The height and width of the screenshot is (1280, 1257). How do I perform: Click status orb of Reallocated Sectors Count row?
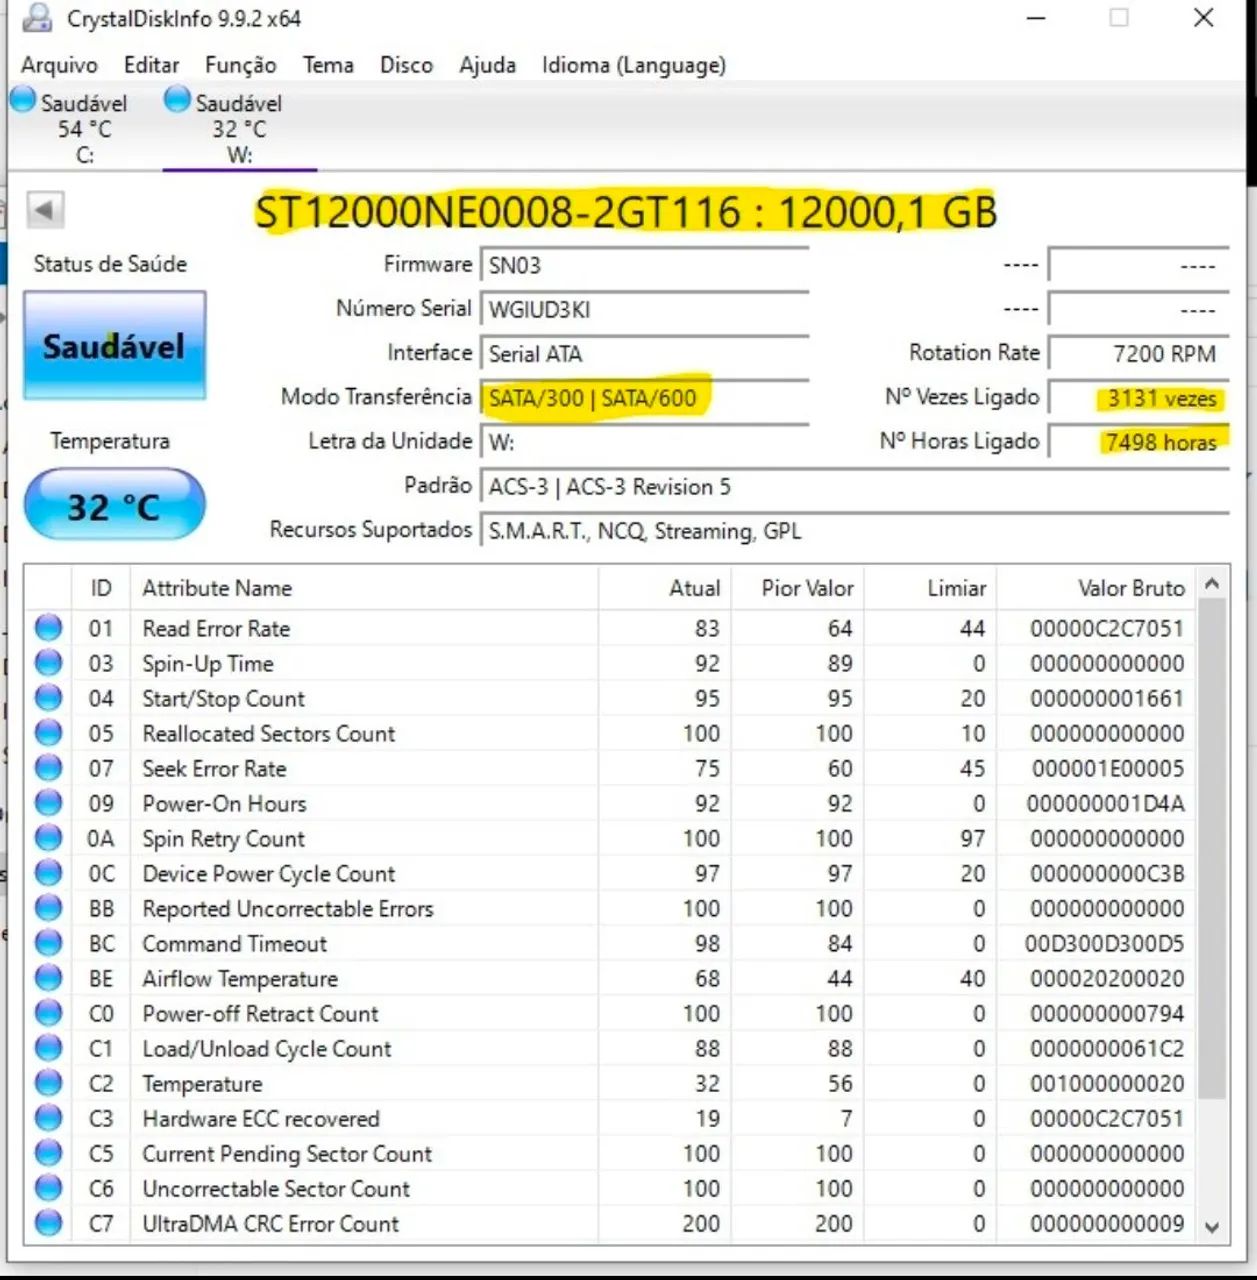48,733
